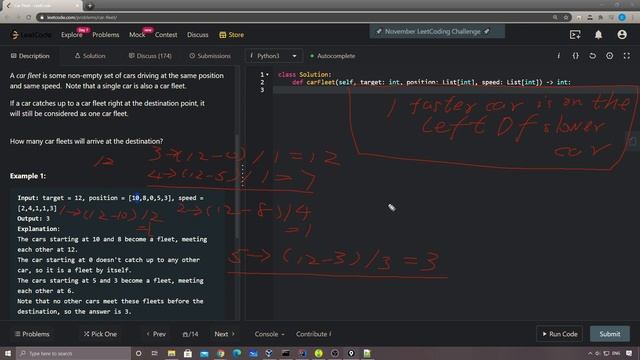Screen dimensions: 640x360
Task: Open the user profile avatar menu
Action: tap(622, 35)
